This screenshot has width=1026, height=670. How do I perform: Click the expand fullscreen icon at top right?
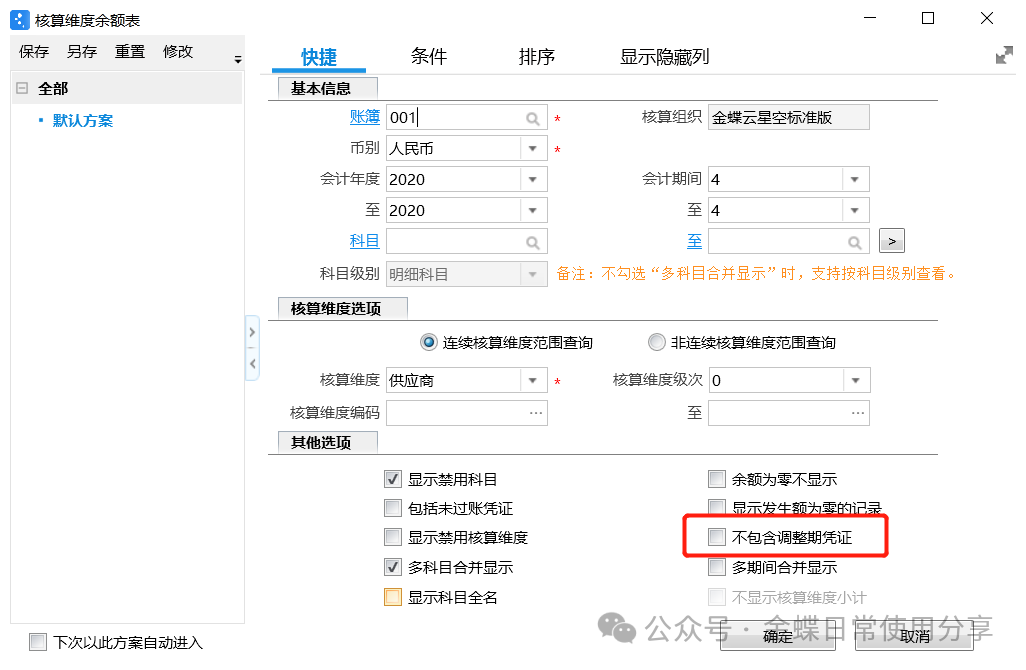pyautogui.click(x=1004, y=56)
